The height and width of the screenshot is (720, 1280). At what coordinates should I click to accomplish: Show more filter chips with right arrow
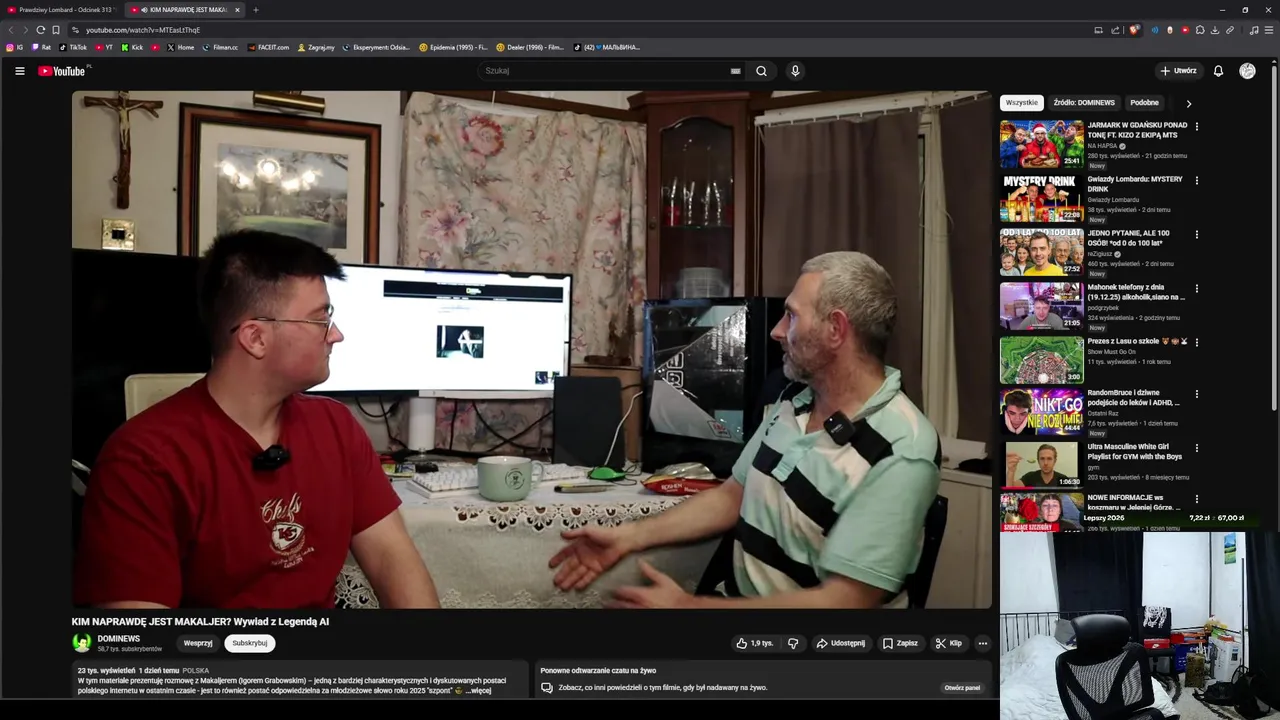(x=1188, y=103)
